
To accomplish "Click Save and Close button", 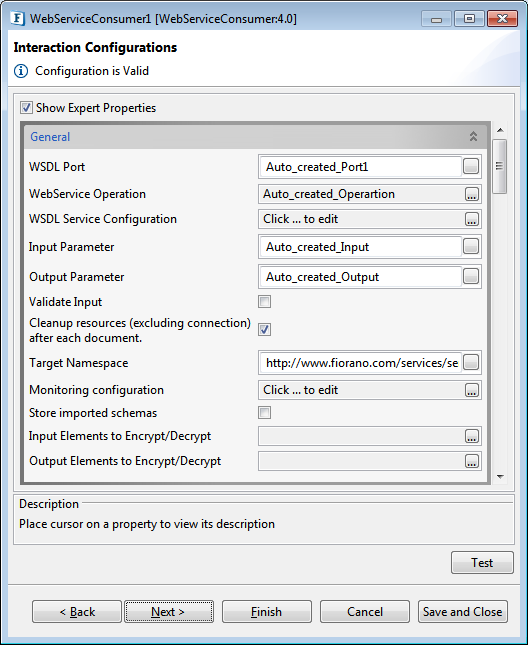I will 463,612.
